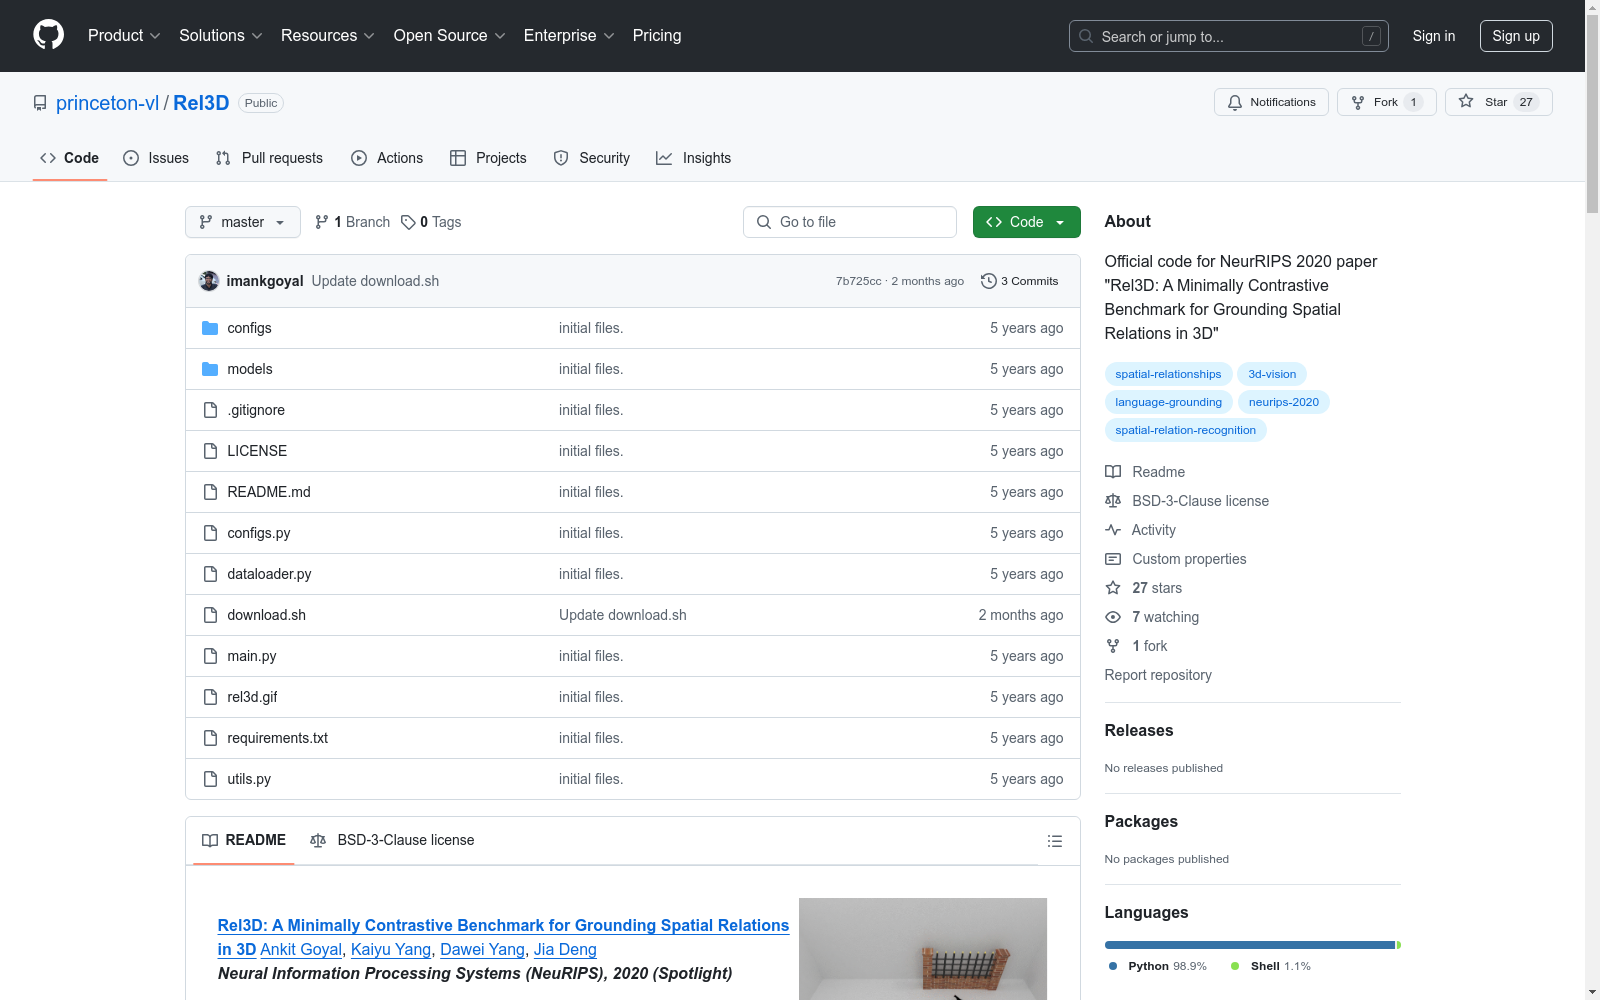1600x1000 pixels.
Task: Select the README tab
Action: (x=244, y=840)
